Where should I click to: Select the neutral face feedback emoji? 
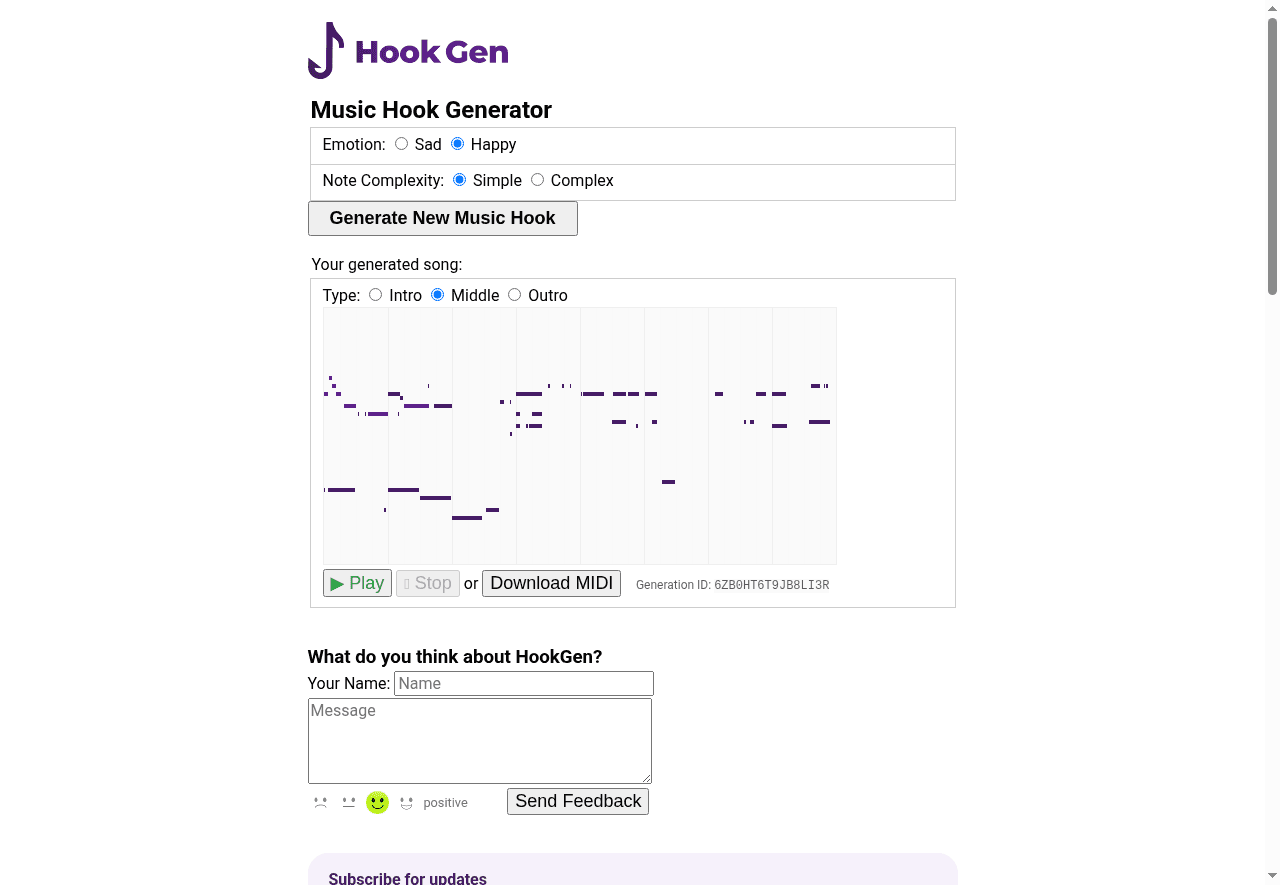click(x=348, y=802)
